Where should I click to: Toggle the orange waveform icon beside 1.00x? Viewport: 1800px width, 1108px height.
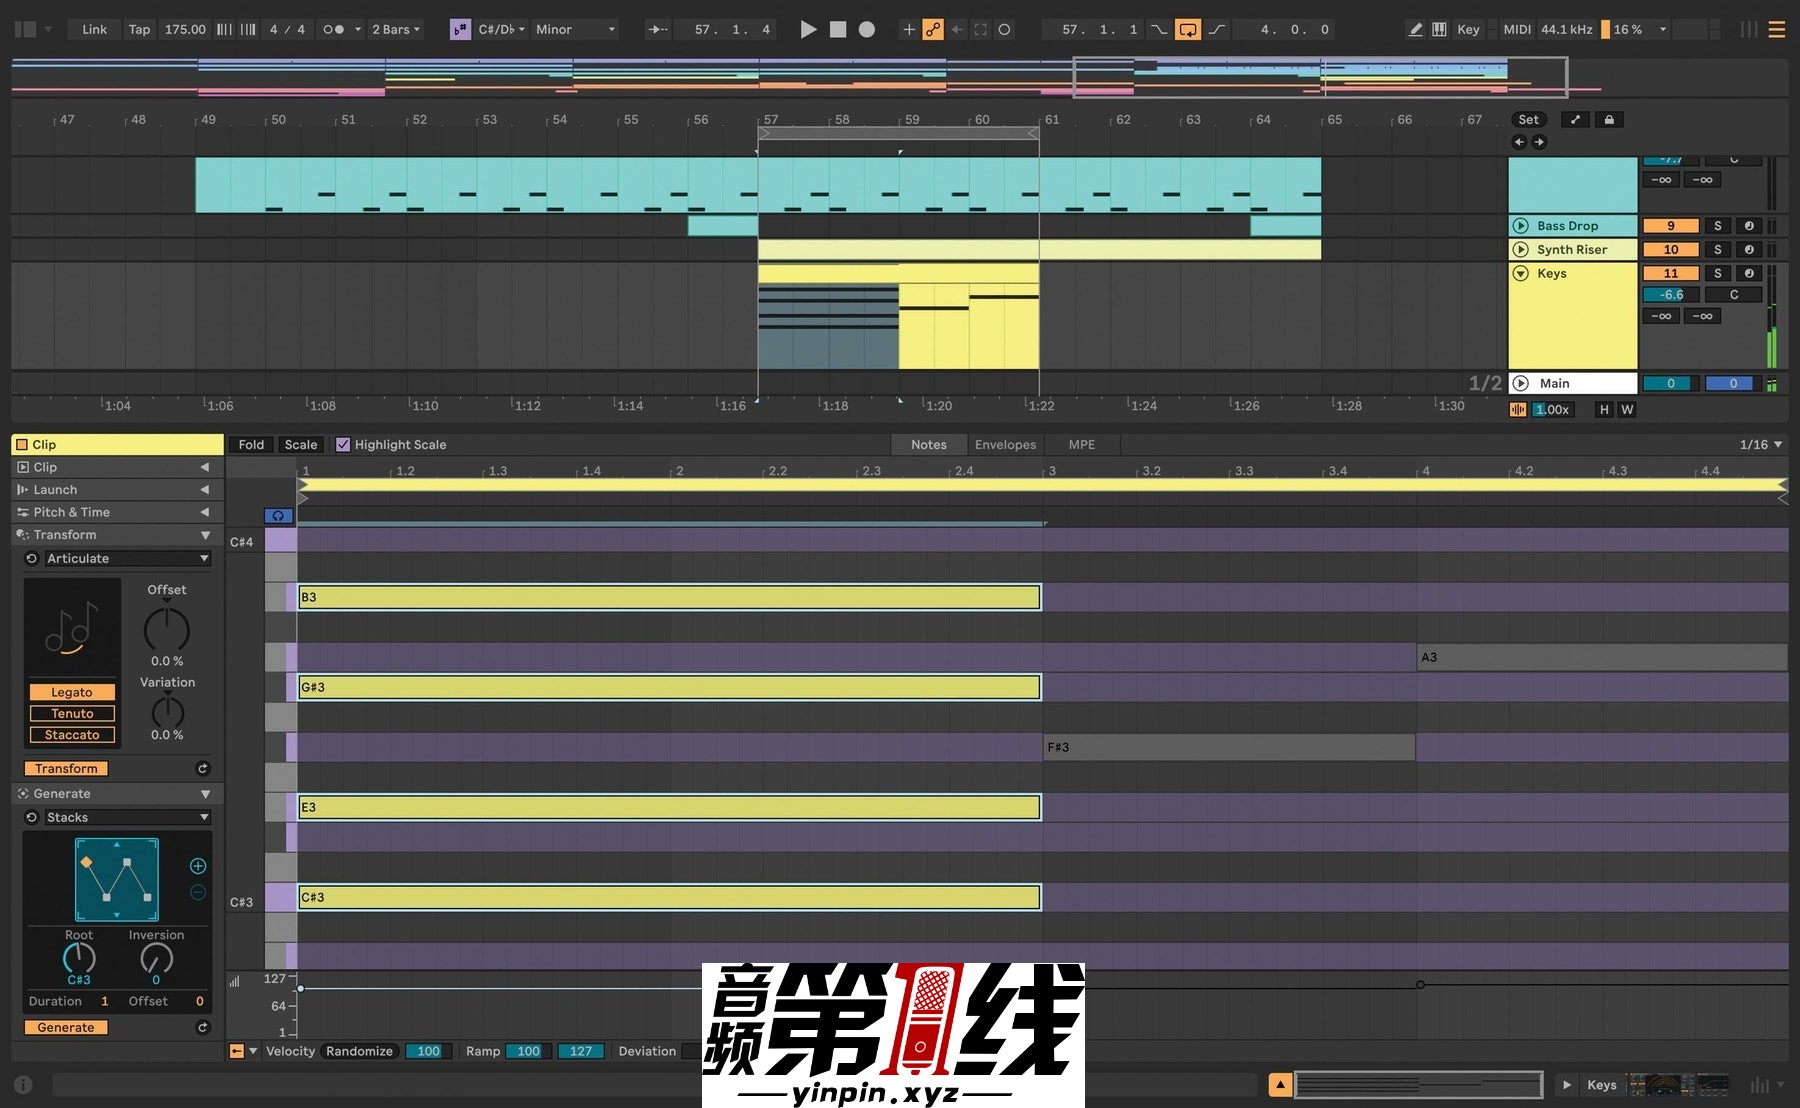click(1518, 409)
